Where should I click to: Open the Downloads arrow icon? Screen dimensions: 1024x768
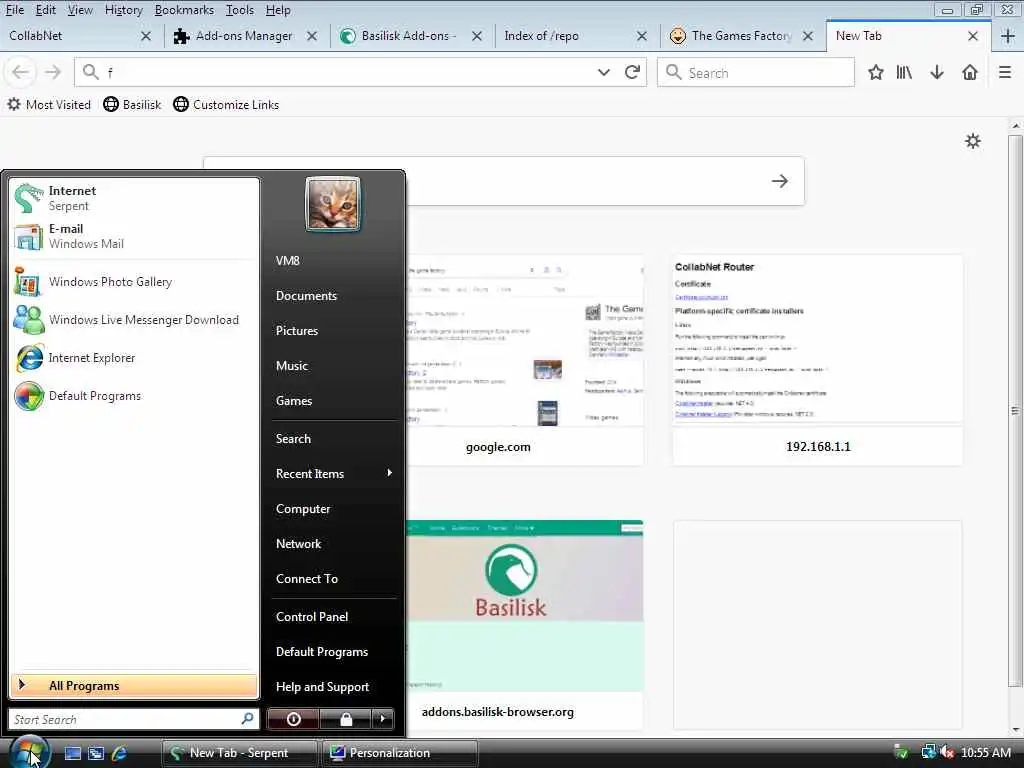click(937, 72)
